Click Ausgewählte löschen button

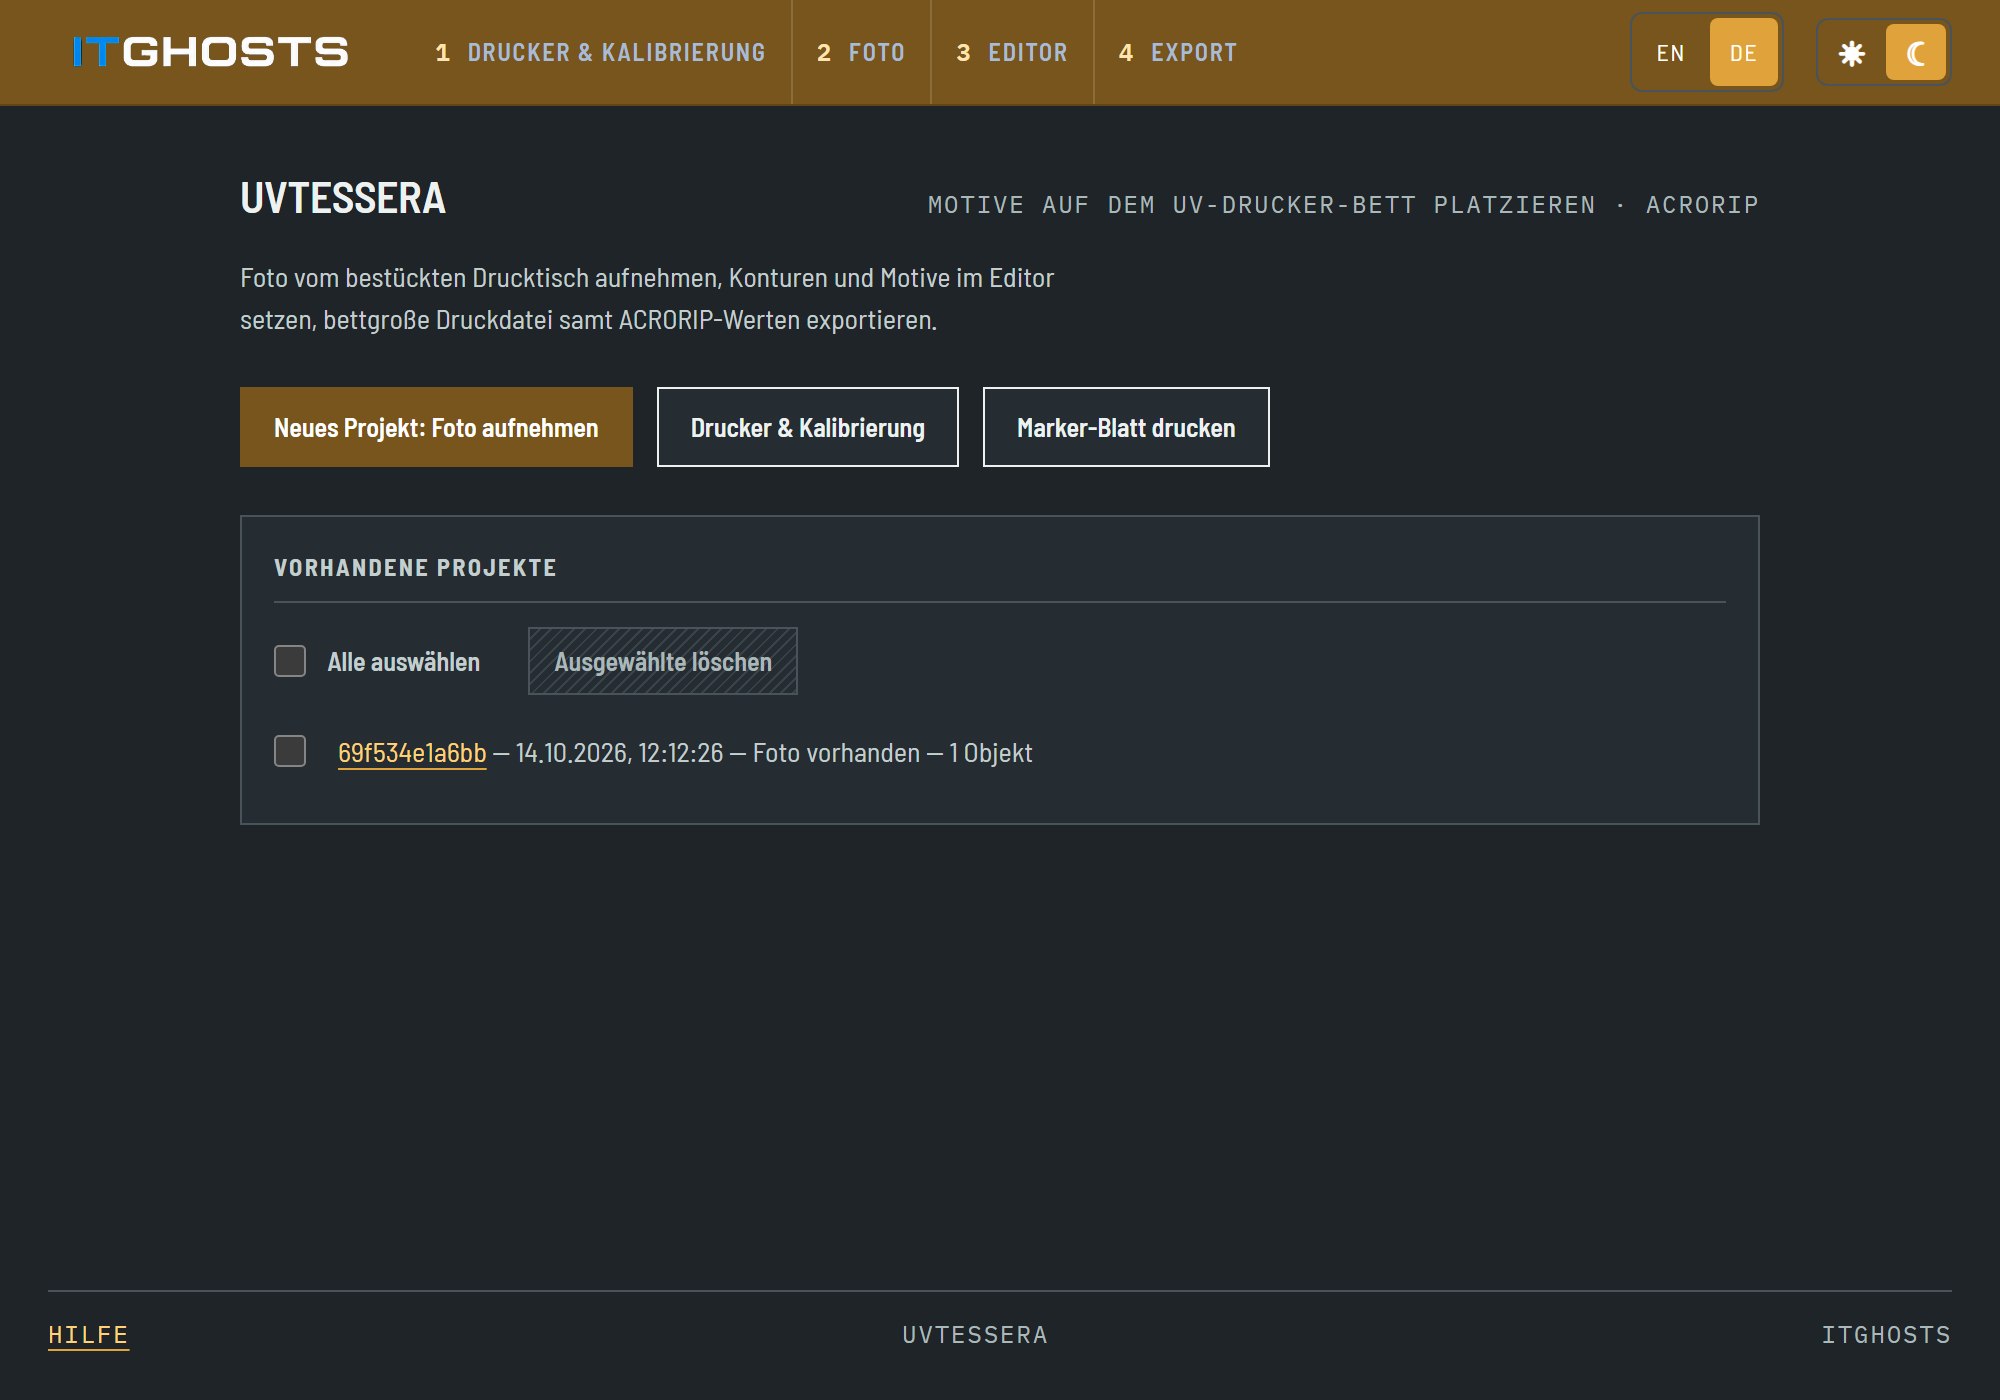click(x=663, y=661)
